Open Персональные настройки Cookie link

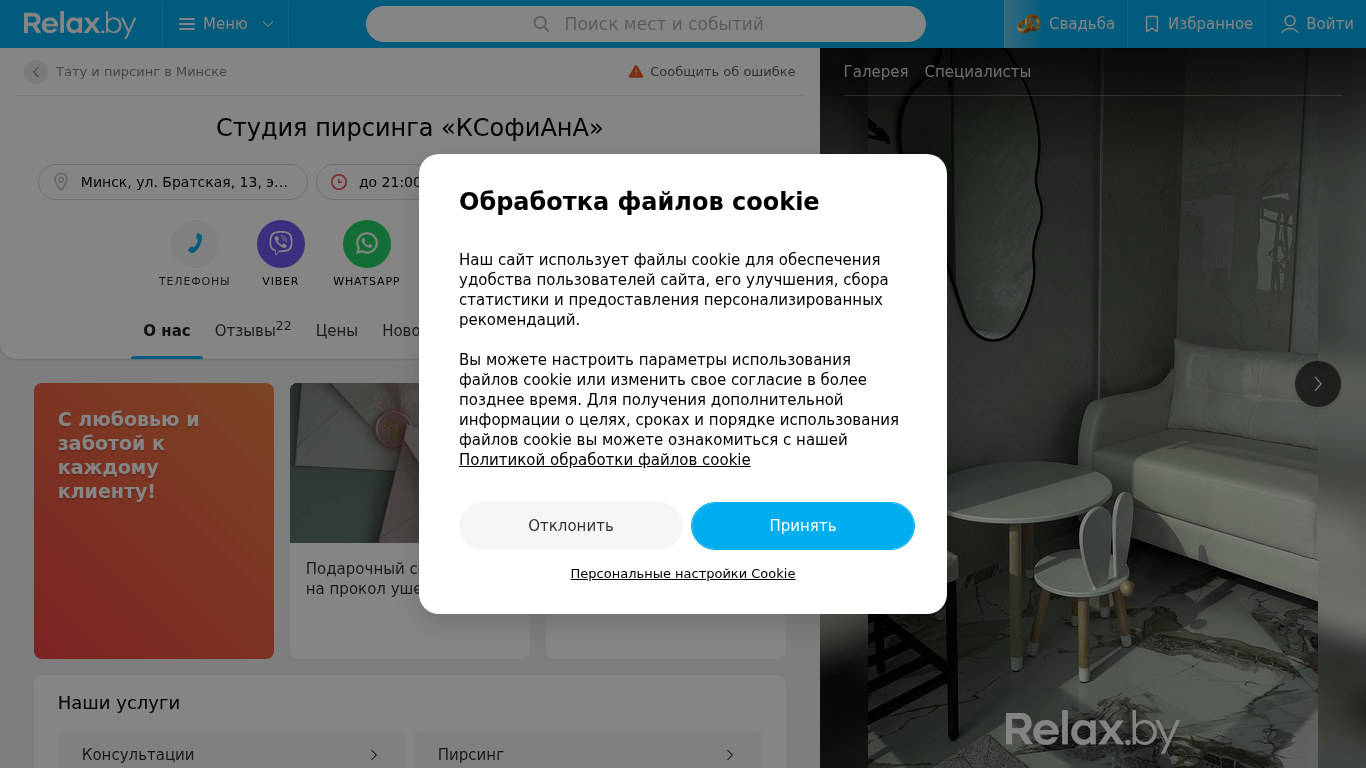[683, 574]
